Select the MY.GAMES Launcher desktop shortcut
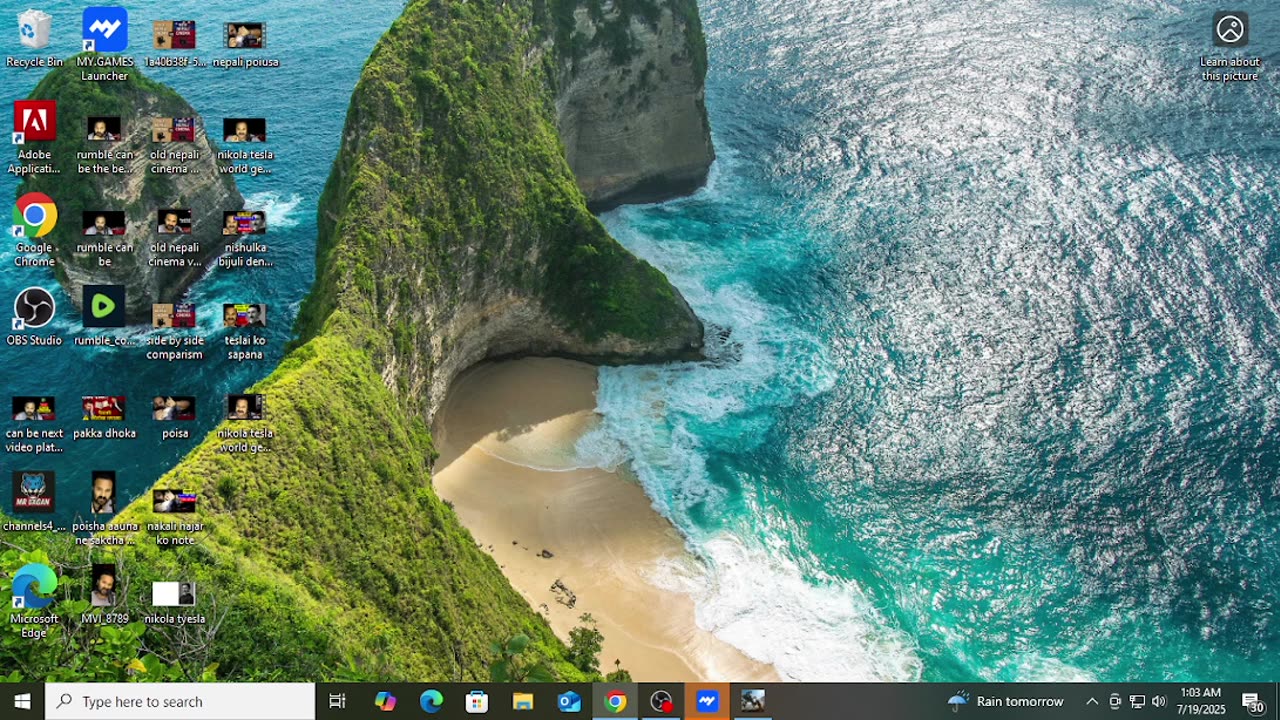Screen dimensions: 1280x720 [104, 45]
